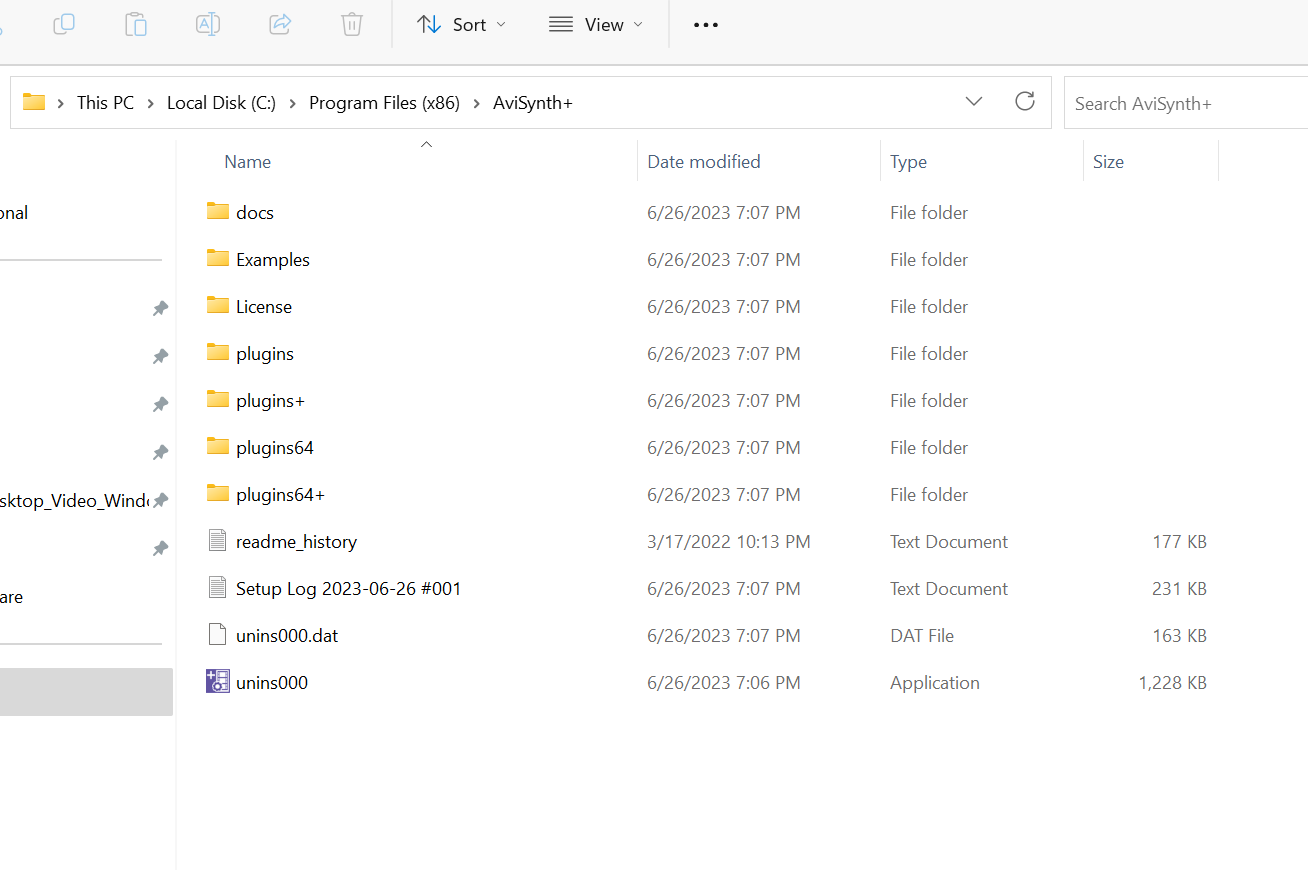Click the Delete trash can icon
The image size is (1308, 870).
click(x=352, y=24)
